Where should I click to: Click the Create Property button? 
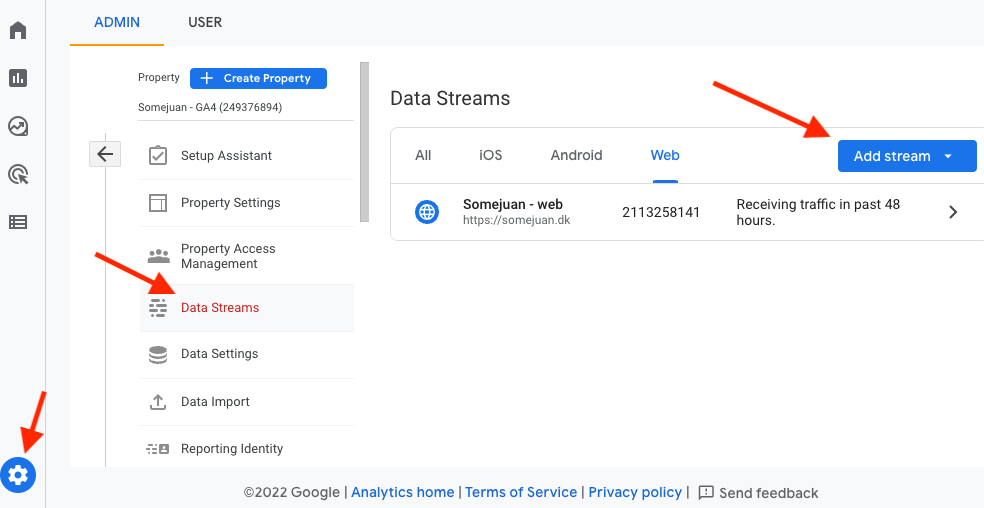[258, 78]
